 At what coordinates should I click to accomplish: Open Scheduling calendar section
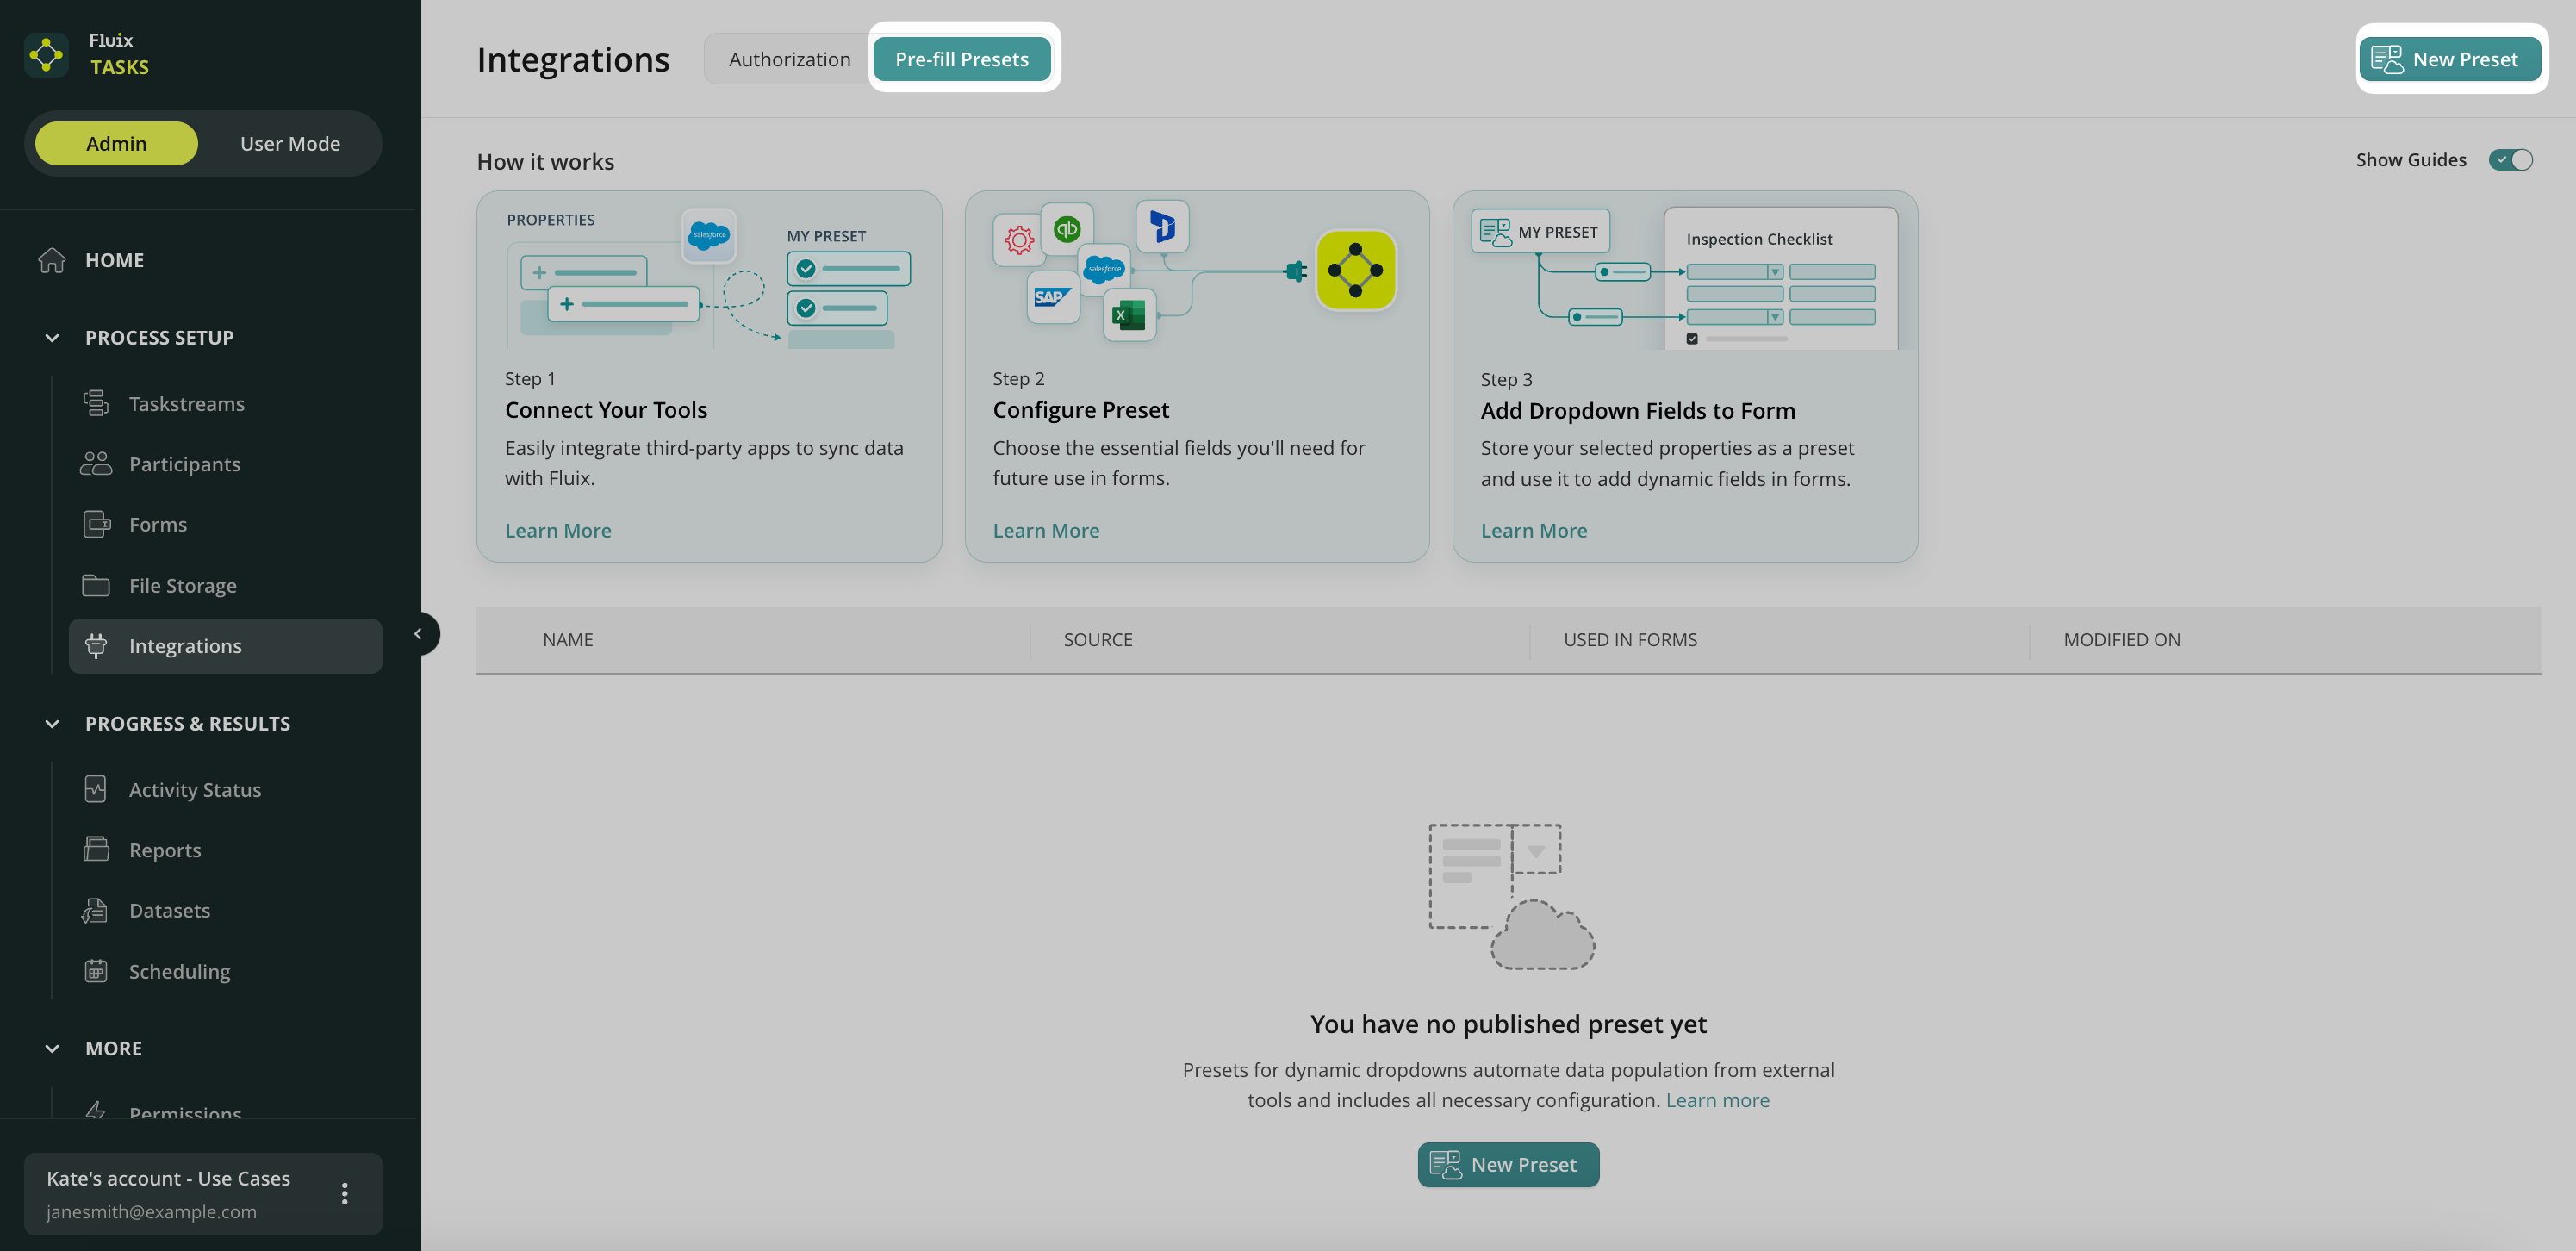[179, 972]
